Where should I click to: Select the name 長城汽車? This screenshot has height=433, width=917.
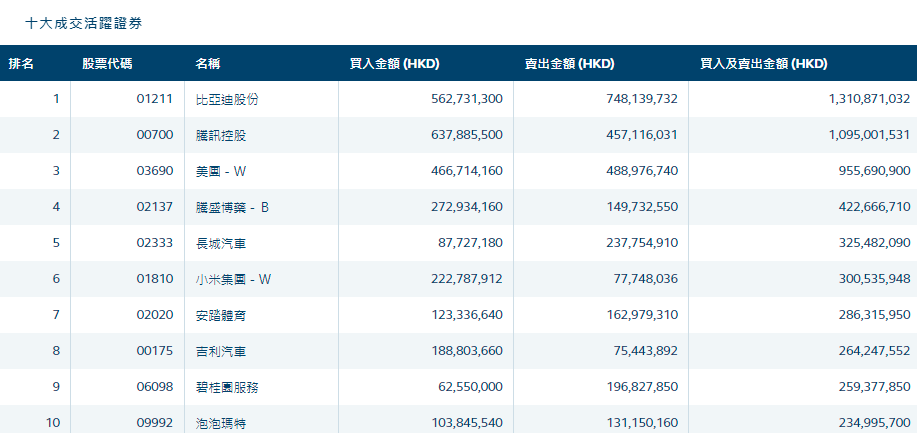pyautogui.click(x=220, y=243)
